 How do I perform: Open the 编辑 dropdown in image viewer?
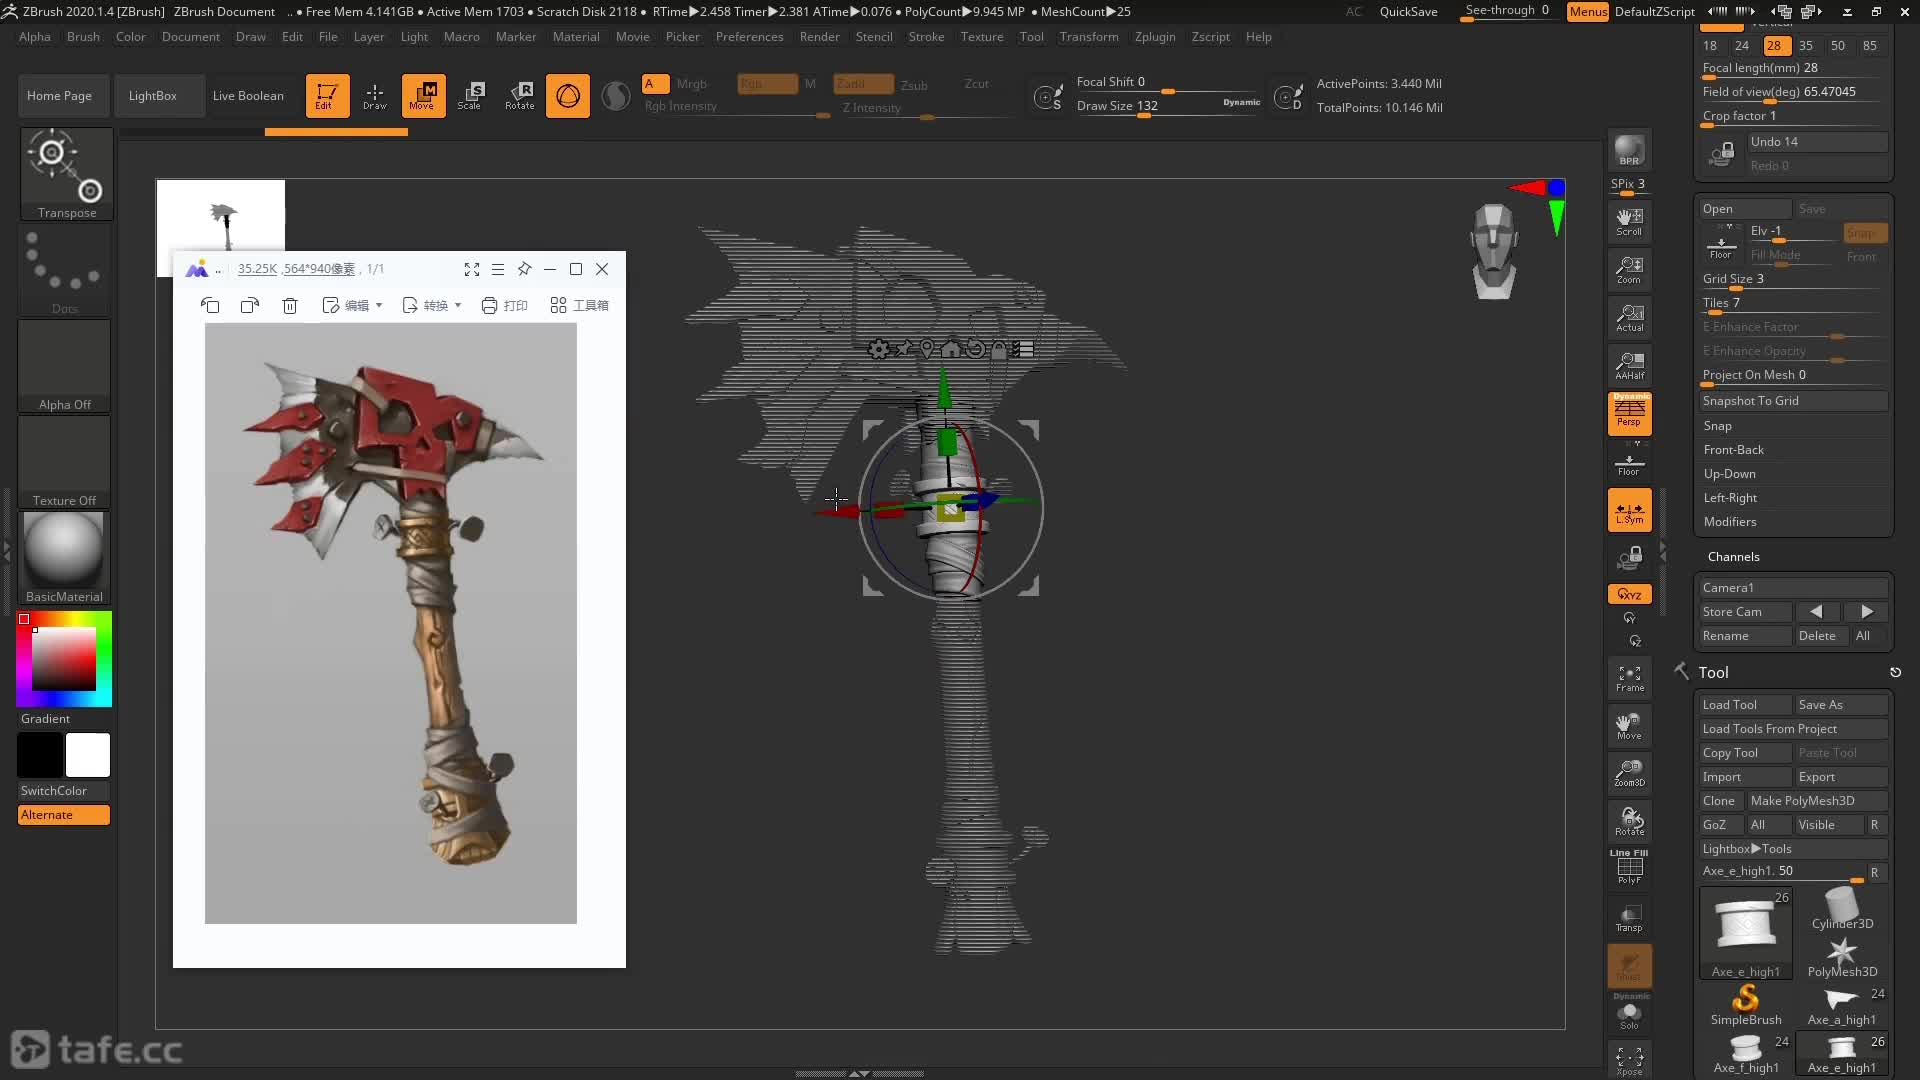353,306
